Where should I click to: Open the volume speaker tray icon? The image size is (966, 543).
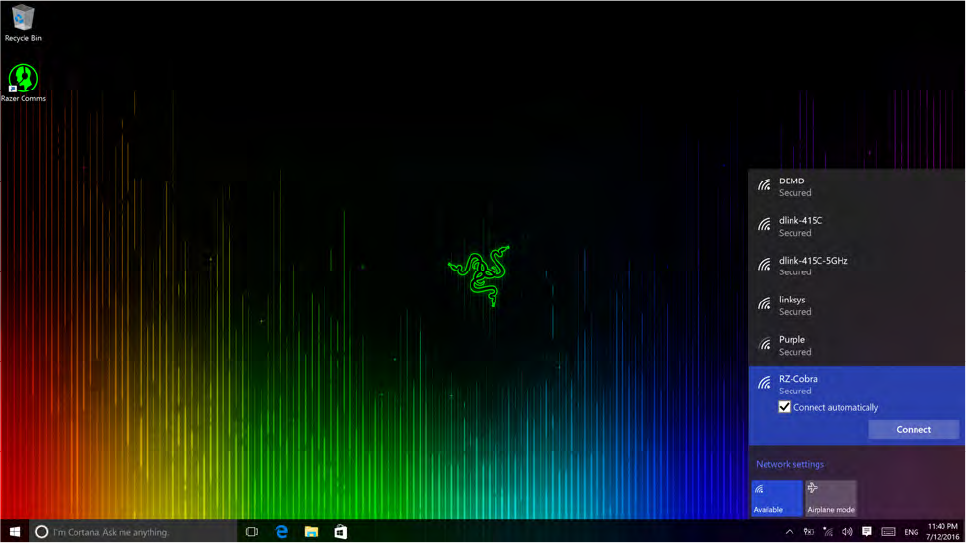(x=847, y=531)
